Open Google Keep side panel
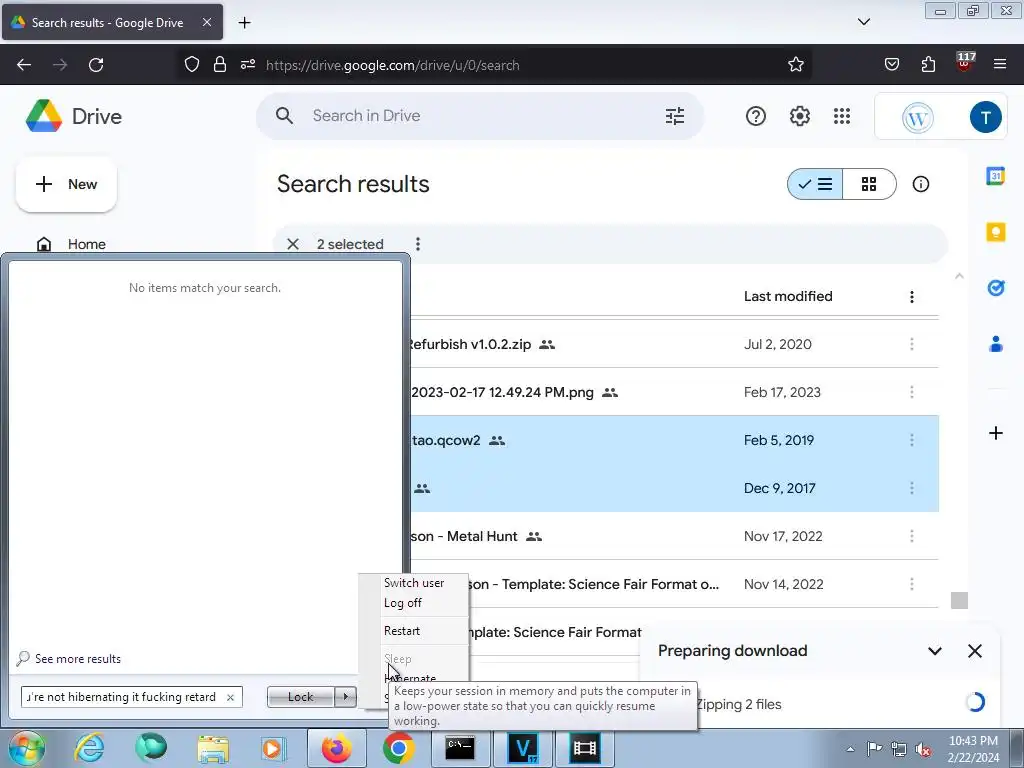The width and height of the screenshot is (1024, 768). click(x=995, y=232)
